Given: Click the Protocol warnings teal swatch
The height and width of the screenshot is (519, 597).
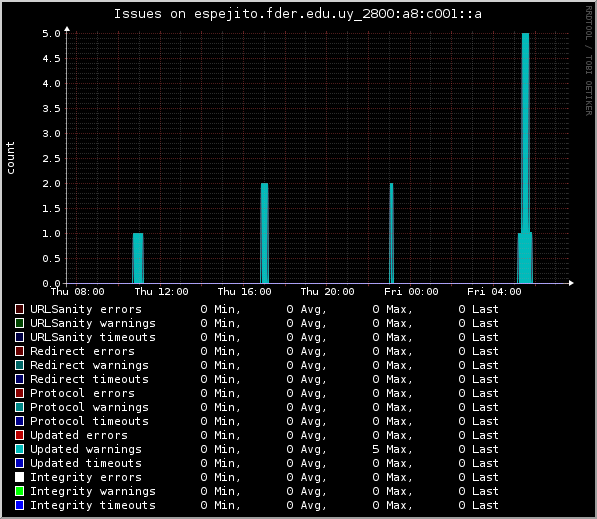Looking at the screenshot, I should (19, 407).
